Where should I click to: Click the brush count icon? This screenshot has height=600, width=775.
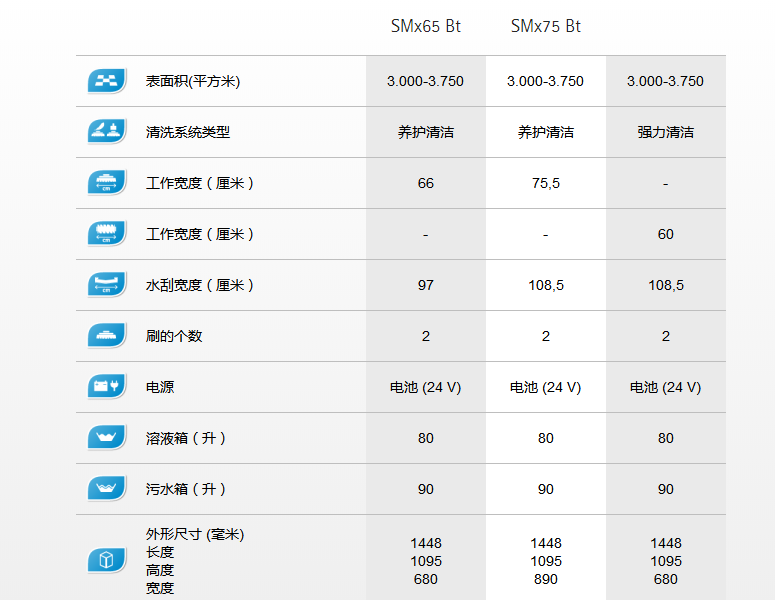[x=107, y=336]
